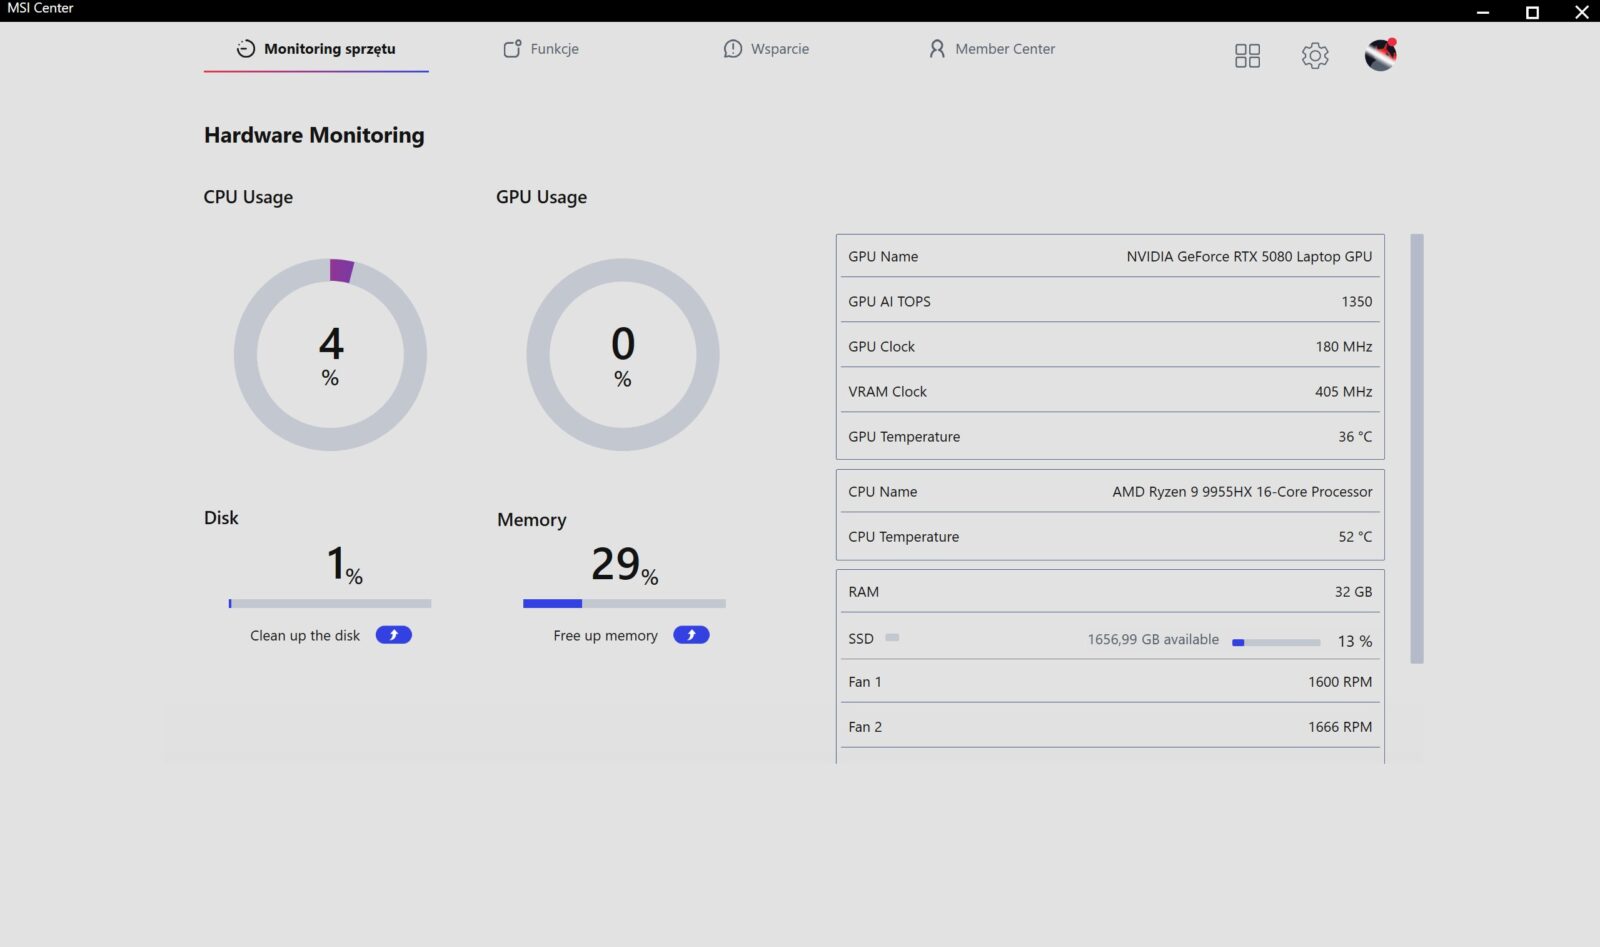Open the apps grid icon

pyautogui.click(x=1247, y=56)
